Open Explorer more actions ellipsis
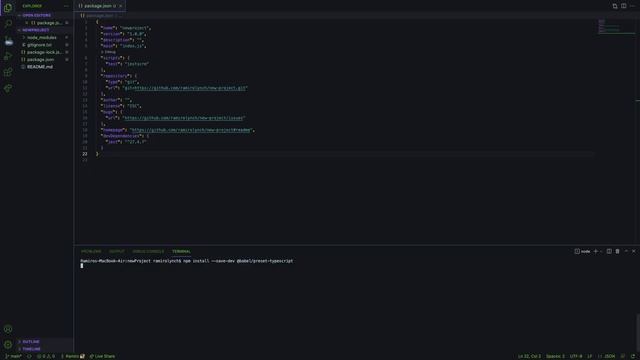The image size is (640, 360). pos(66,6)
